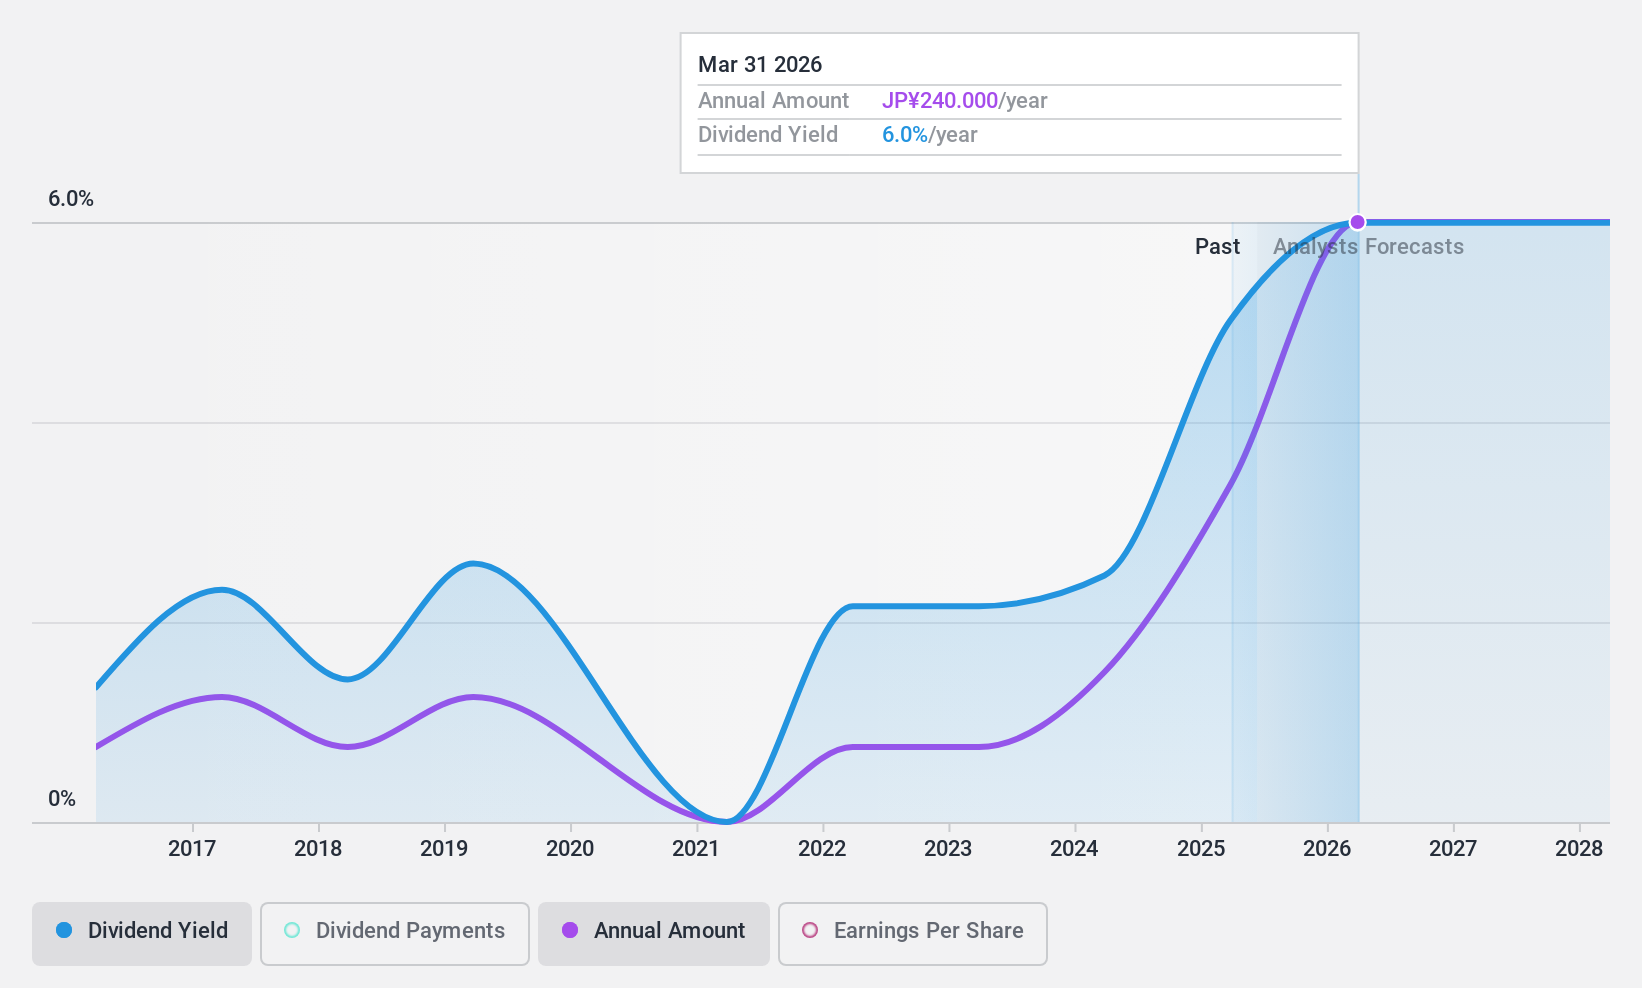
Task: Click the 2025 x-axis label
Action: [x=1201, y=849]
